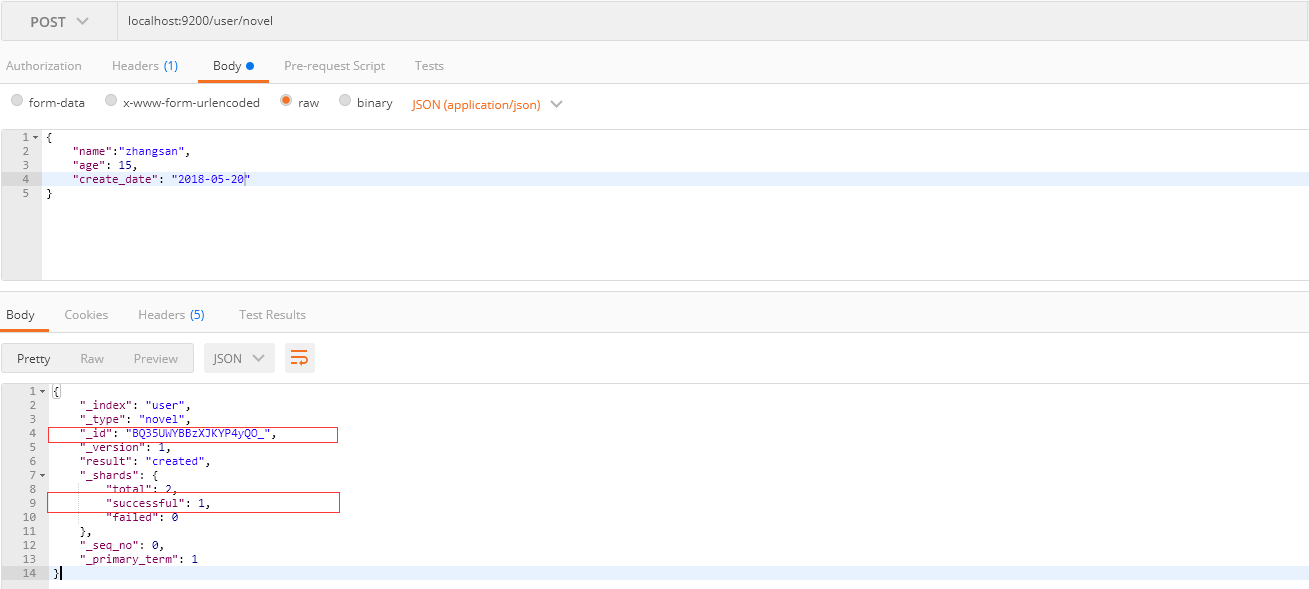Open the Pre-request Script tab
The width and height of the screenshot is (1309, 589).
pos(334,66)
